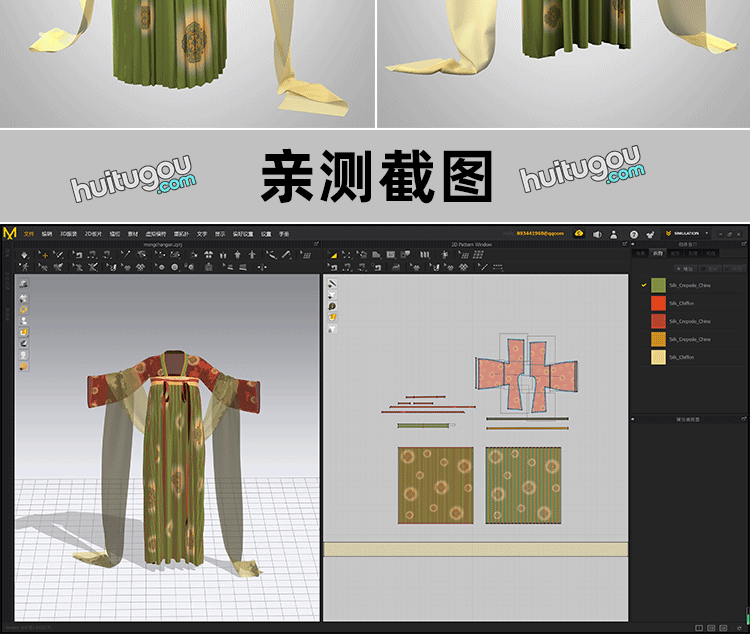The image size is (750, 638).
Task: Select the top tool in 2D window sidebar
Action: [332, 284]
